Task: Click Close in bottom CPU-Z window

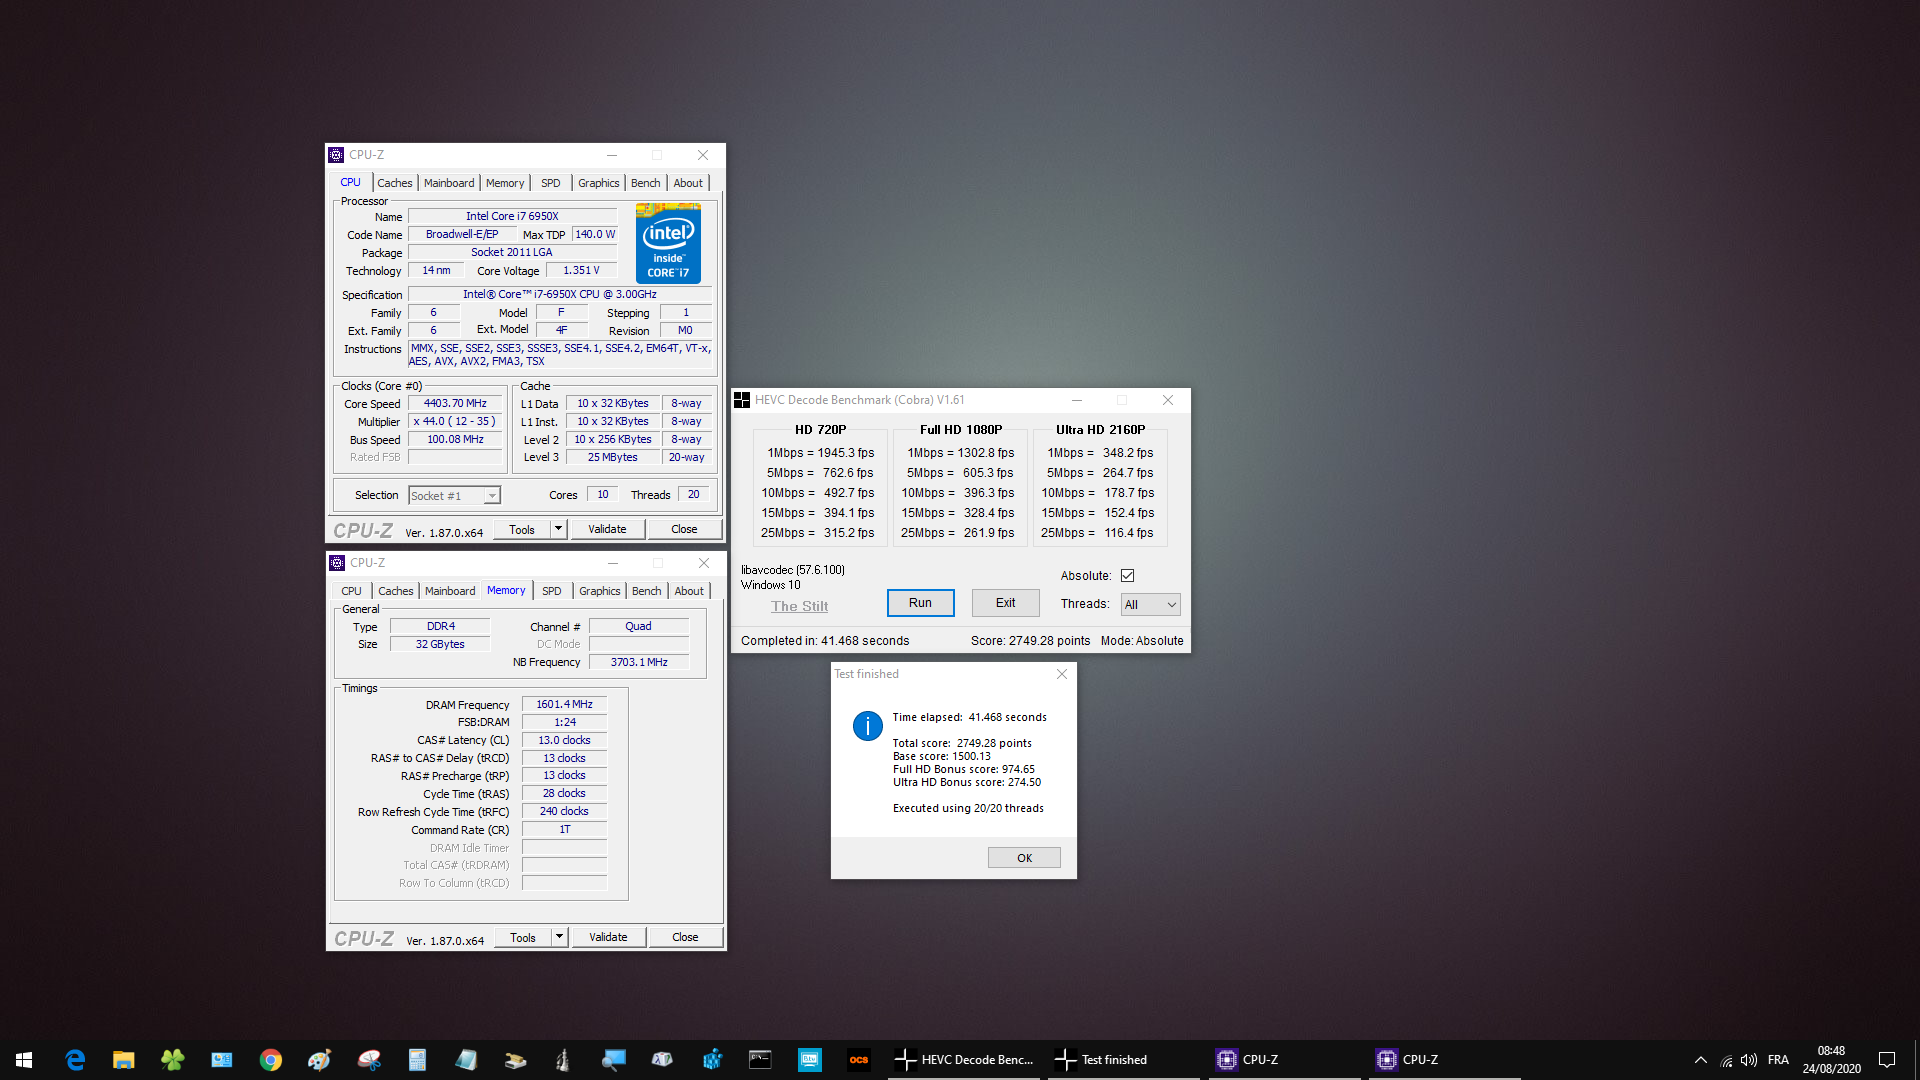Action: 685,937
